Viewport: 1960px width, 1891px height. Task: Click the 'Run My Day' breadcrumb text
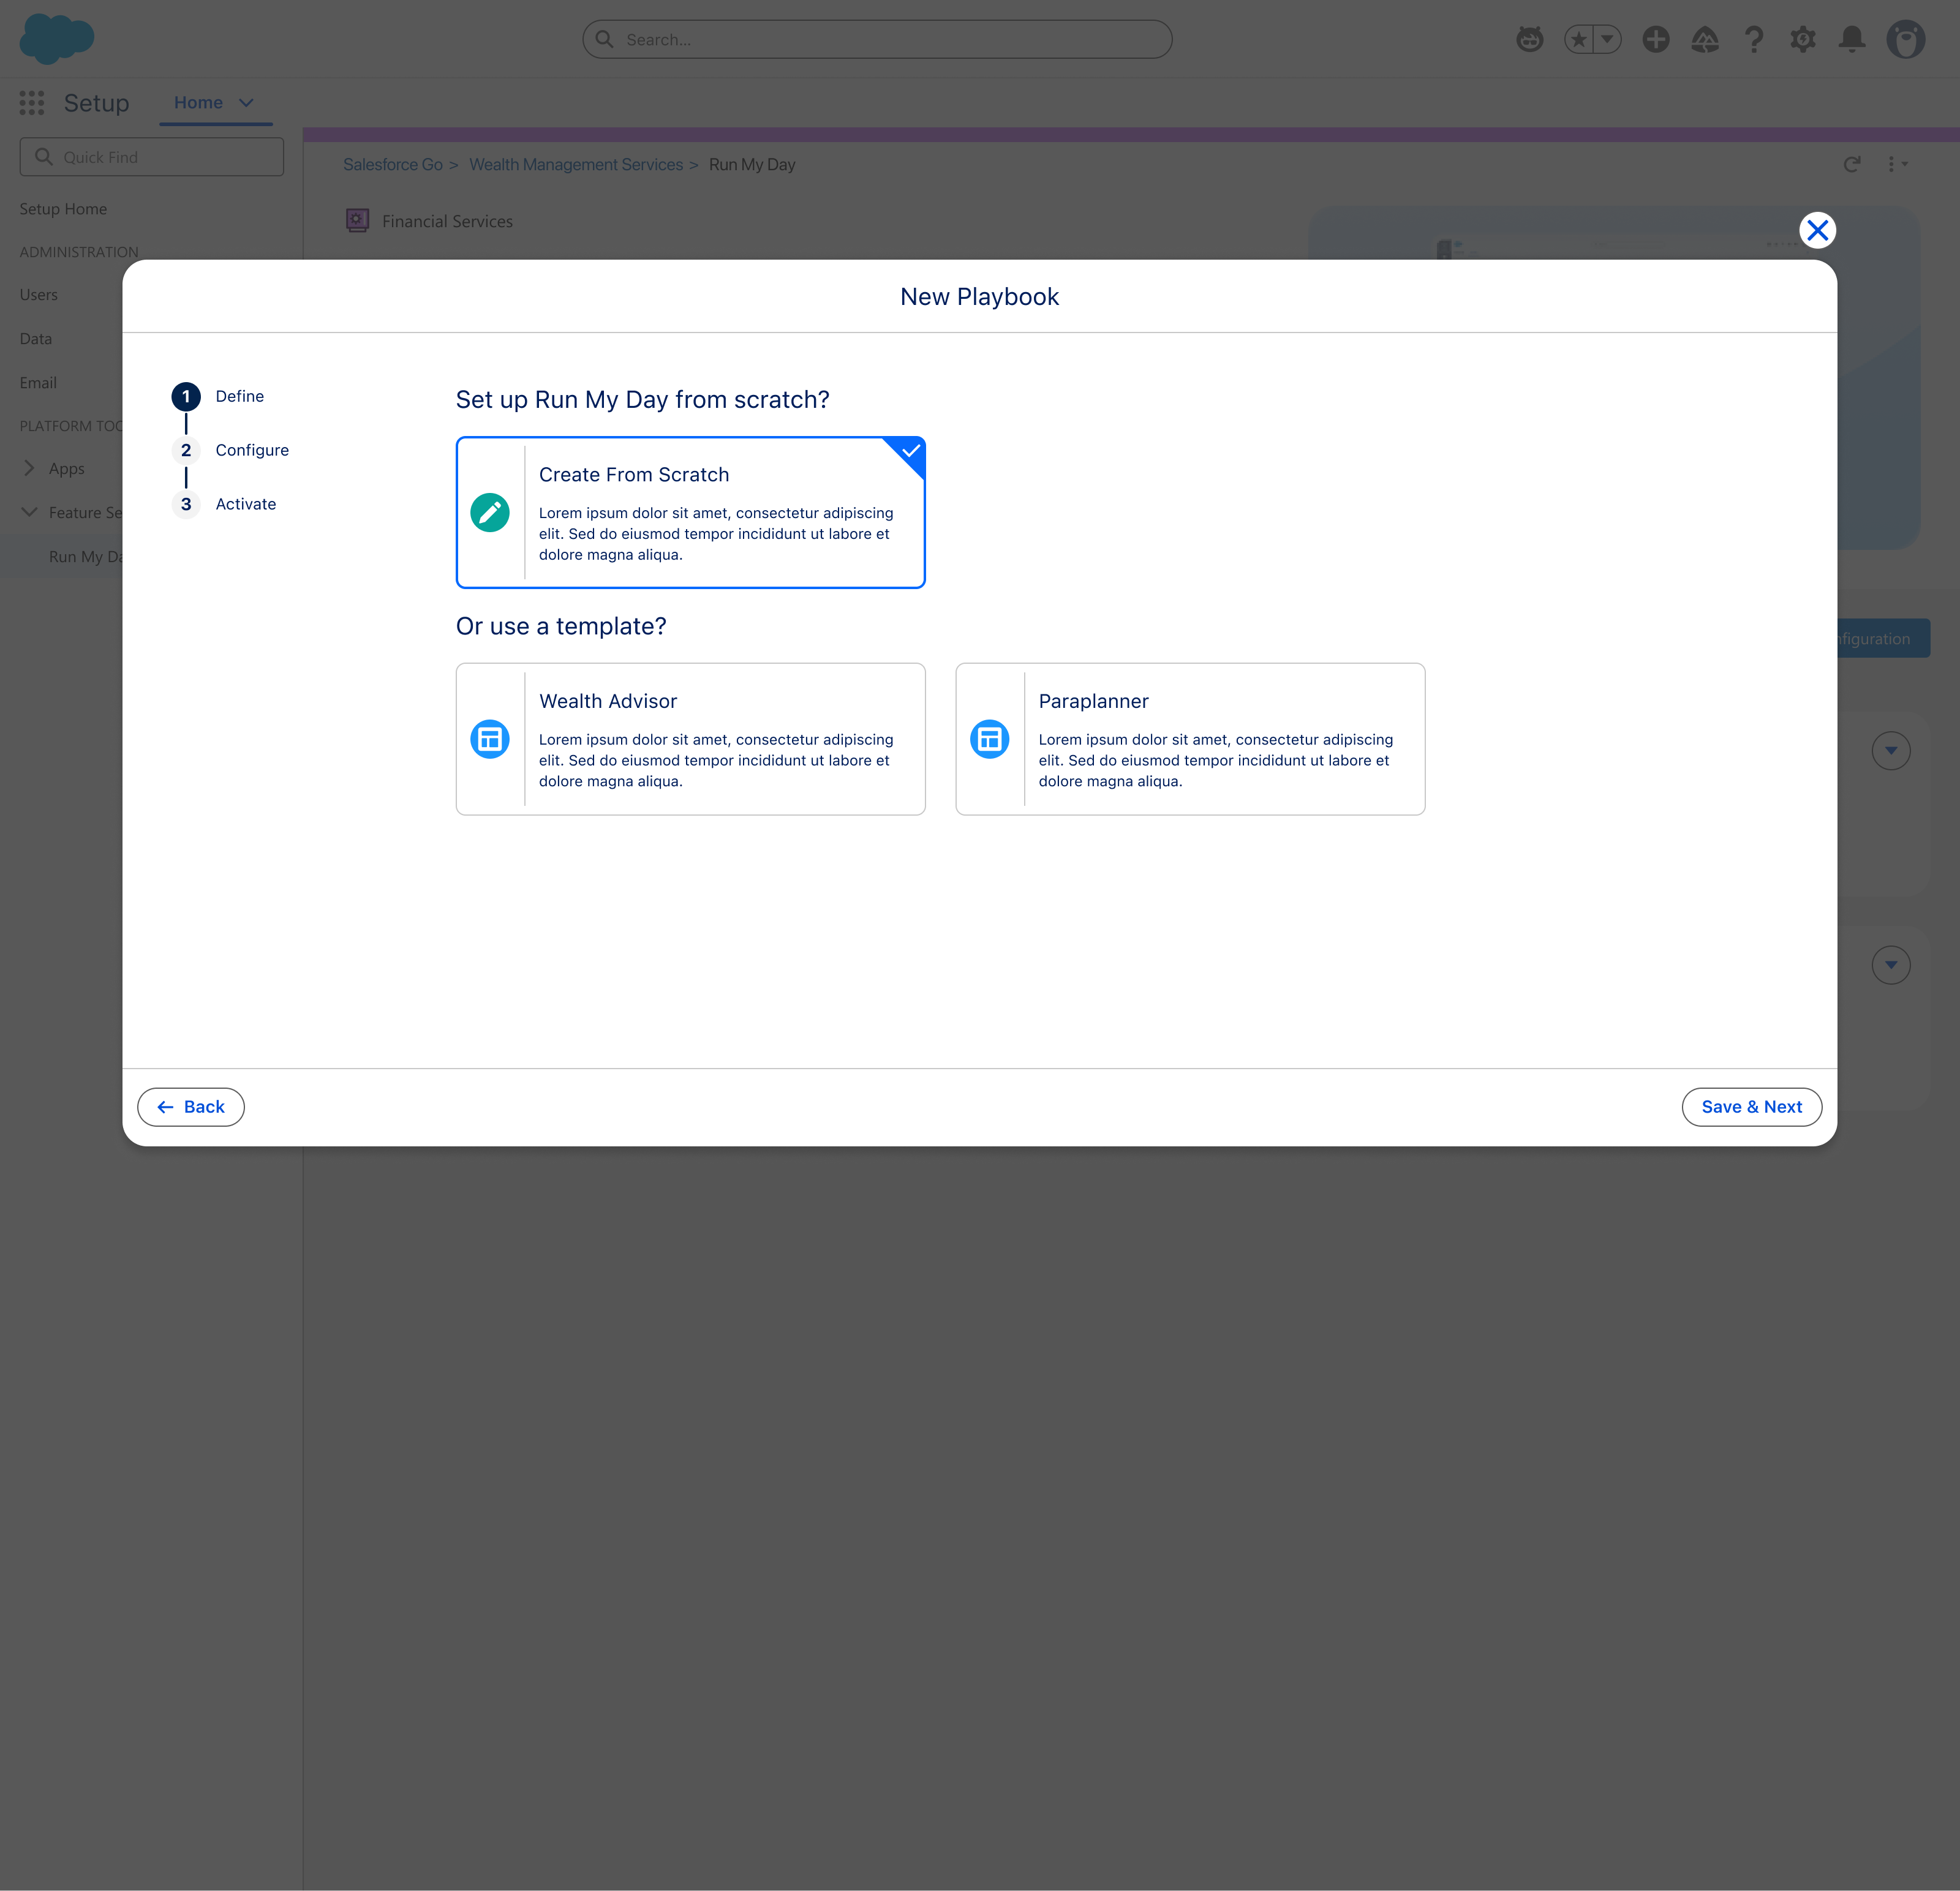(752, 165)
